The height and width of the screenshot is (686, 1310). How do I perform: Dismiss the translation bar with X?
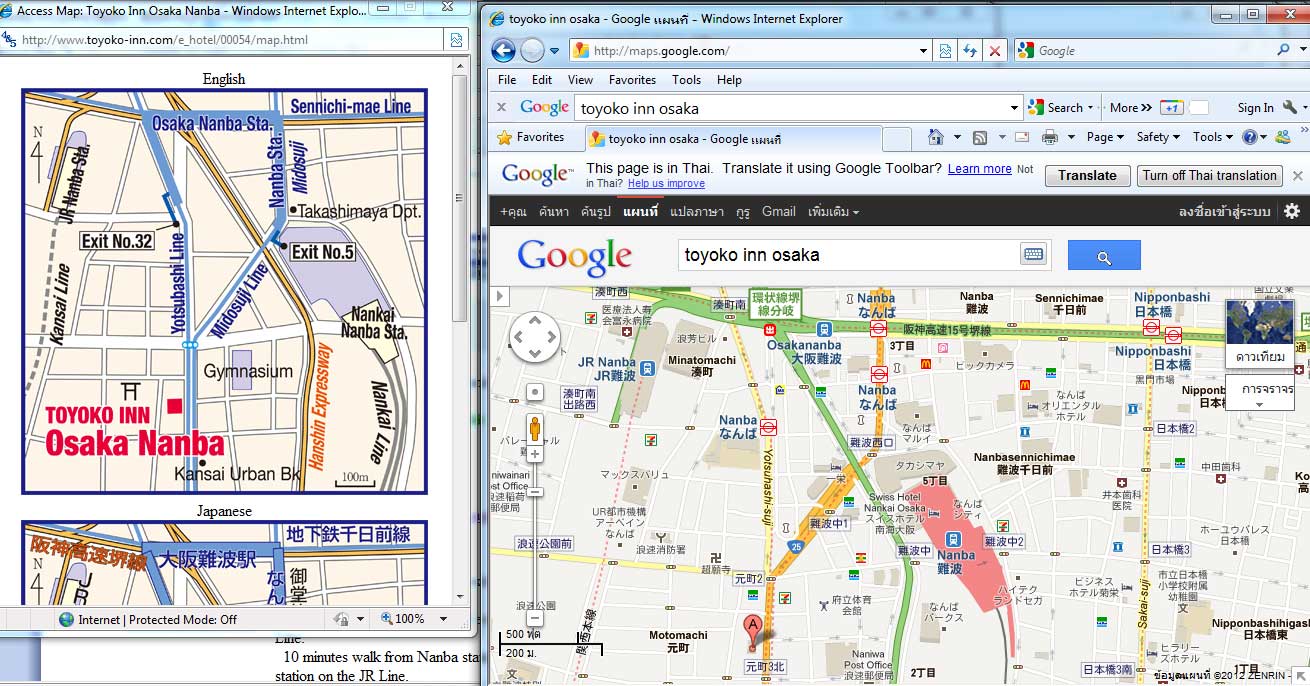pos(1297,175)
